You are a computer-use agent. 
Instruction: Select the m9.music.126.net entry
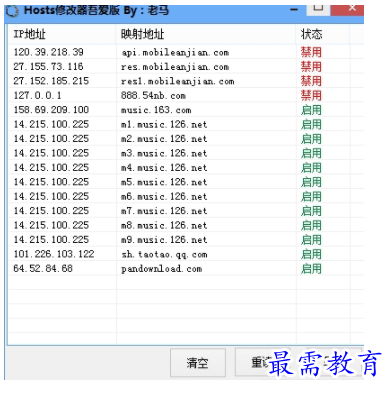coord(164,240)
